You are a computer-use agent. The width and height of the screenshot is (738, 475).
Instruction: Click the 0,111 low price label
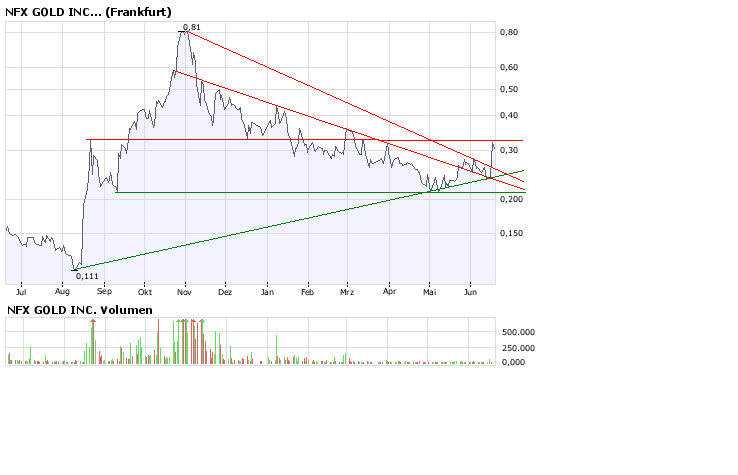click(86, 275)
